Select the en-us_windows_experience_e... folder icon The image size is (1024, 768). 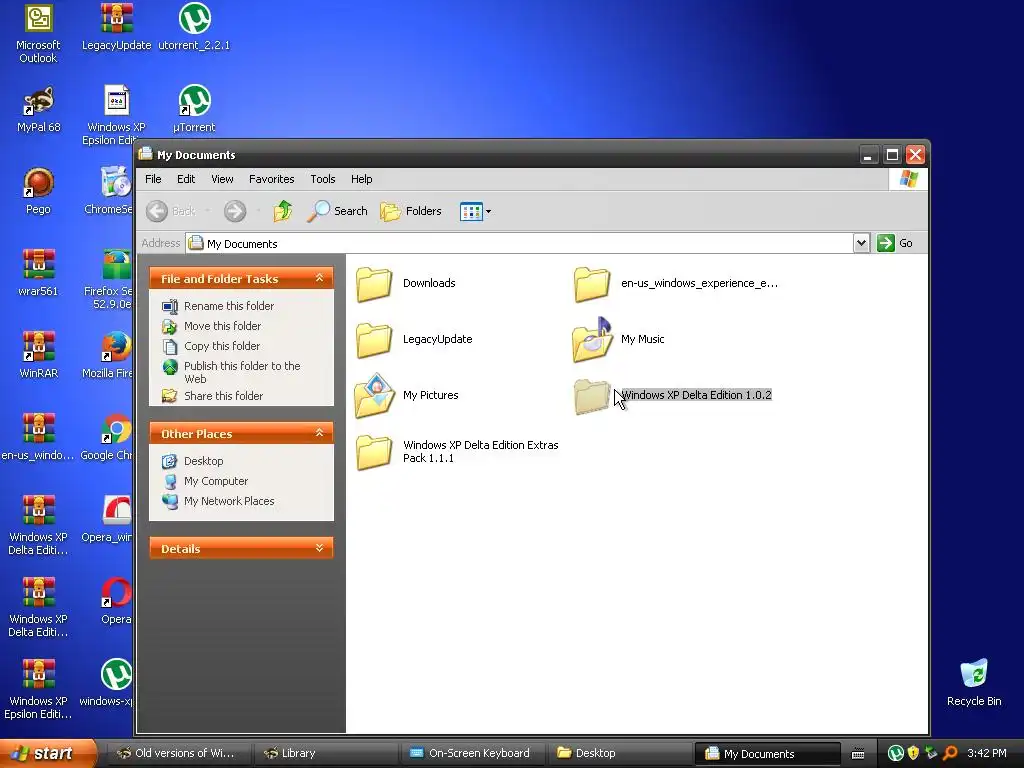(x=592, y=284)
